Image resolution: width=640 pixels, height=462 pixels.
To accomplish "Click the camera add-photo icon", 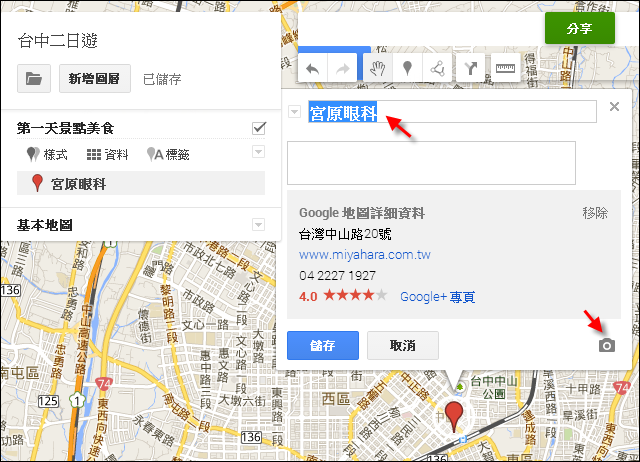I will pos(607,345).
